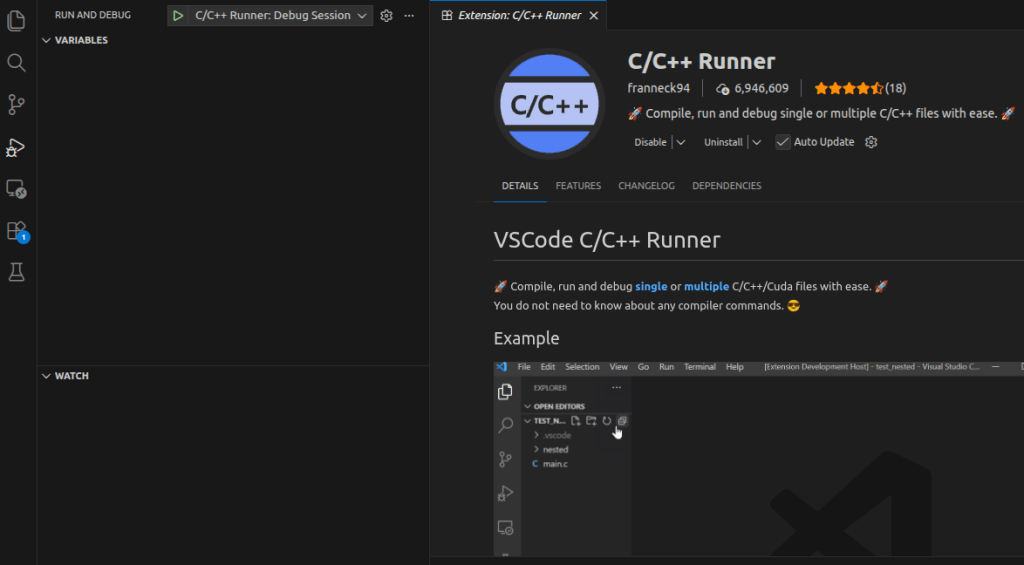The width and height of the screenshot is (1024, 565).
Task: Close the Extension: C/C++ Runner tab
Action: pyautogui.click(x=594, y=16)
